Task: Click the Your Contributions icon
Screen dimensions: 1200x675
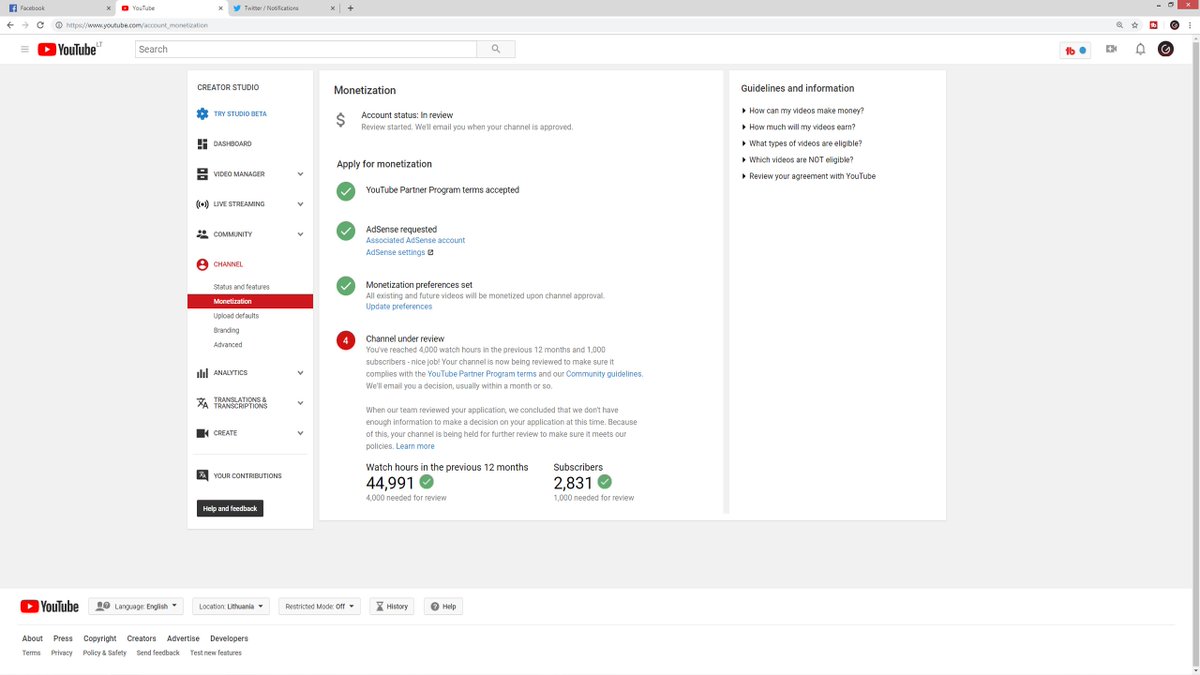Action: 203,476
